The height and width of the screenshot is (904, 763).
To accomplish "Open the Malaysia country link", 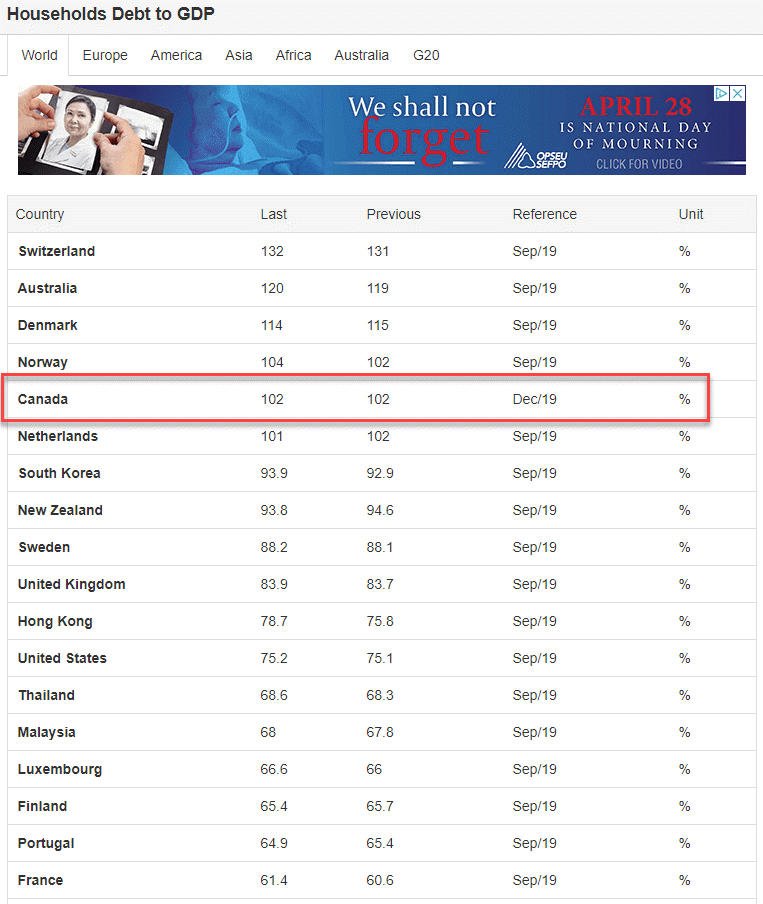I will click(47, 732).
